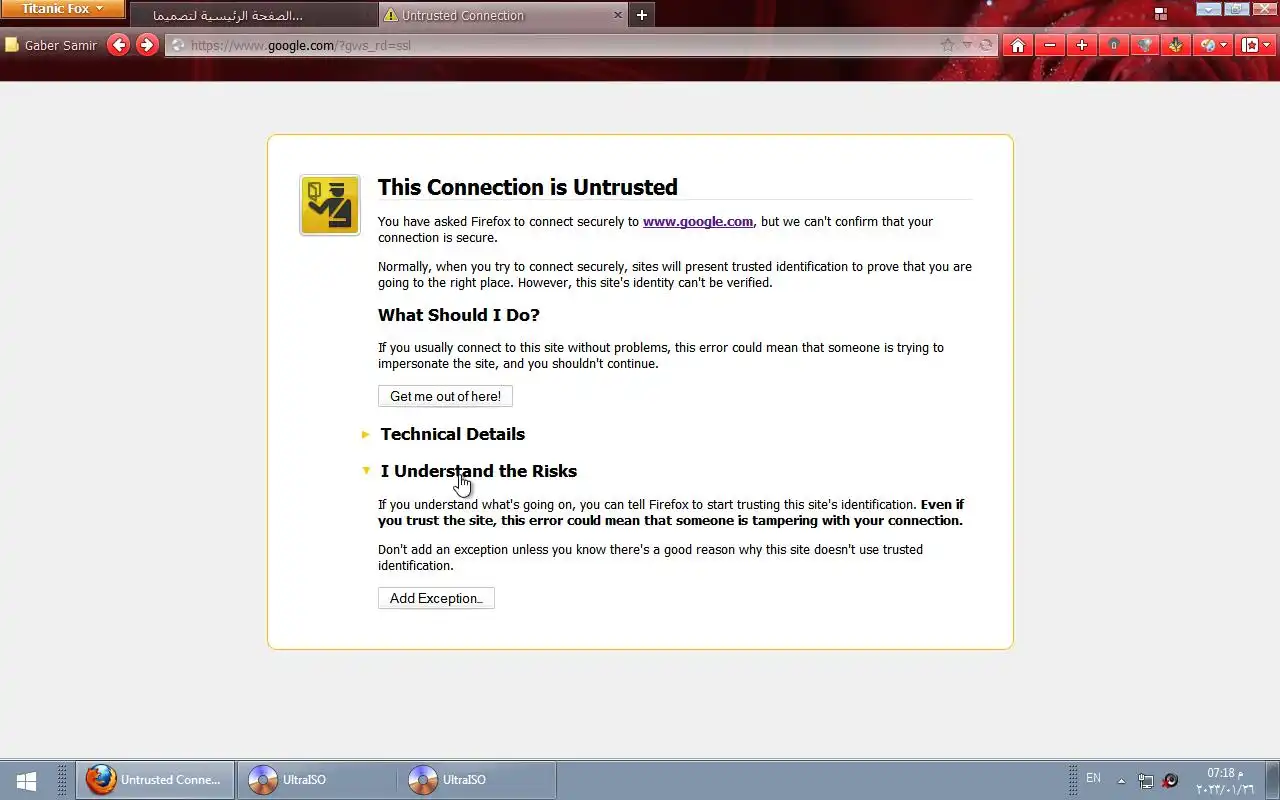Open the tab groups icon
Screen dimensions: 1280x800
point(1161,14)
